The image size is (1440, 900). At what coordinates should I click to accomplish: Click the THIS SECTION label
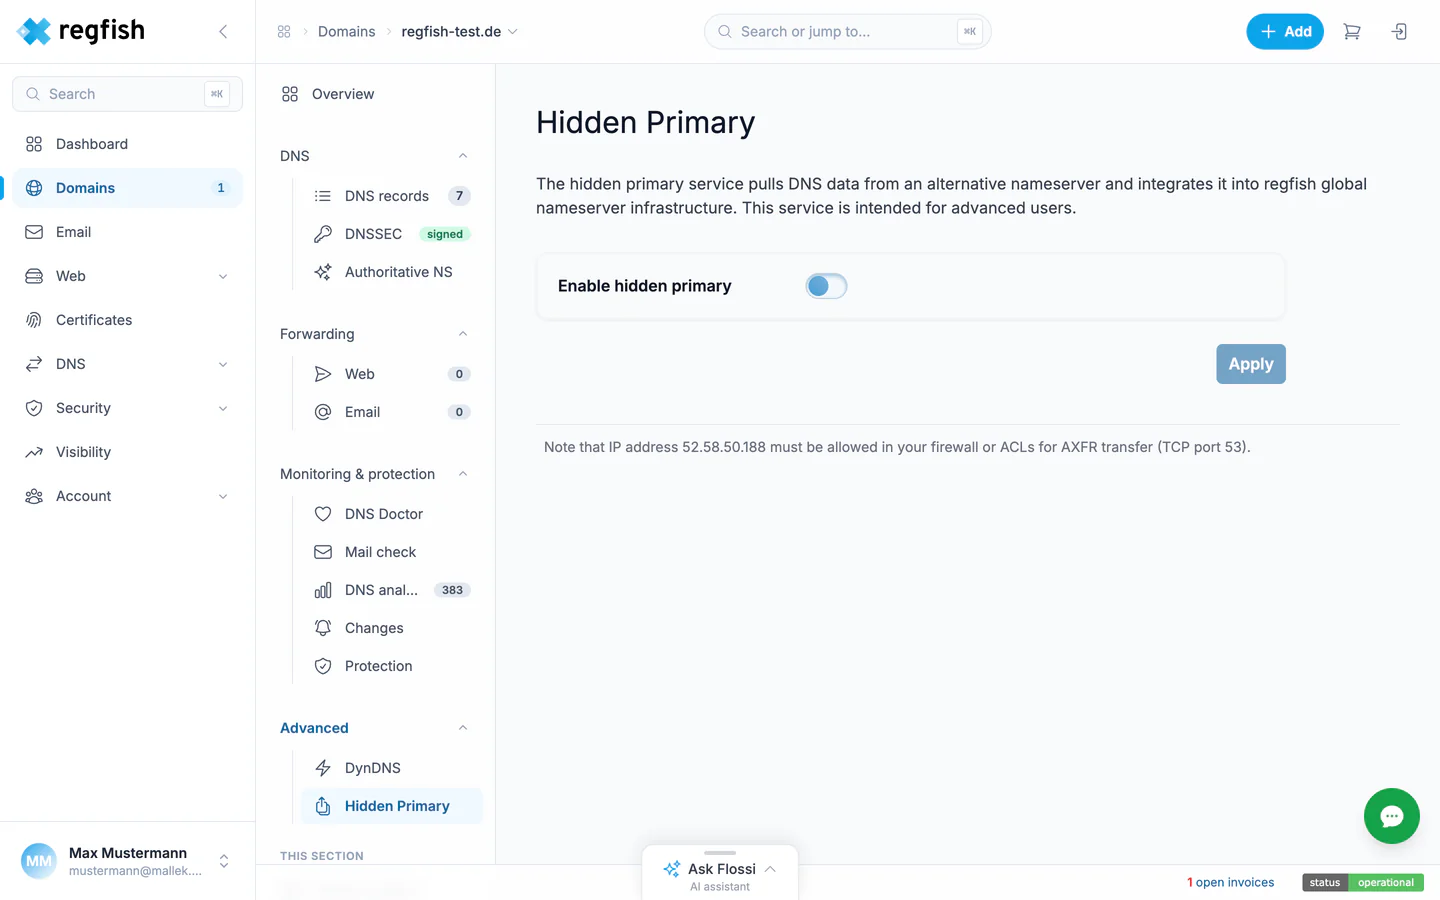[x=322, y=856]
